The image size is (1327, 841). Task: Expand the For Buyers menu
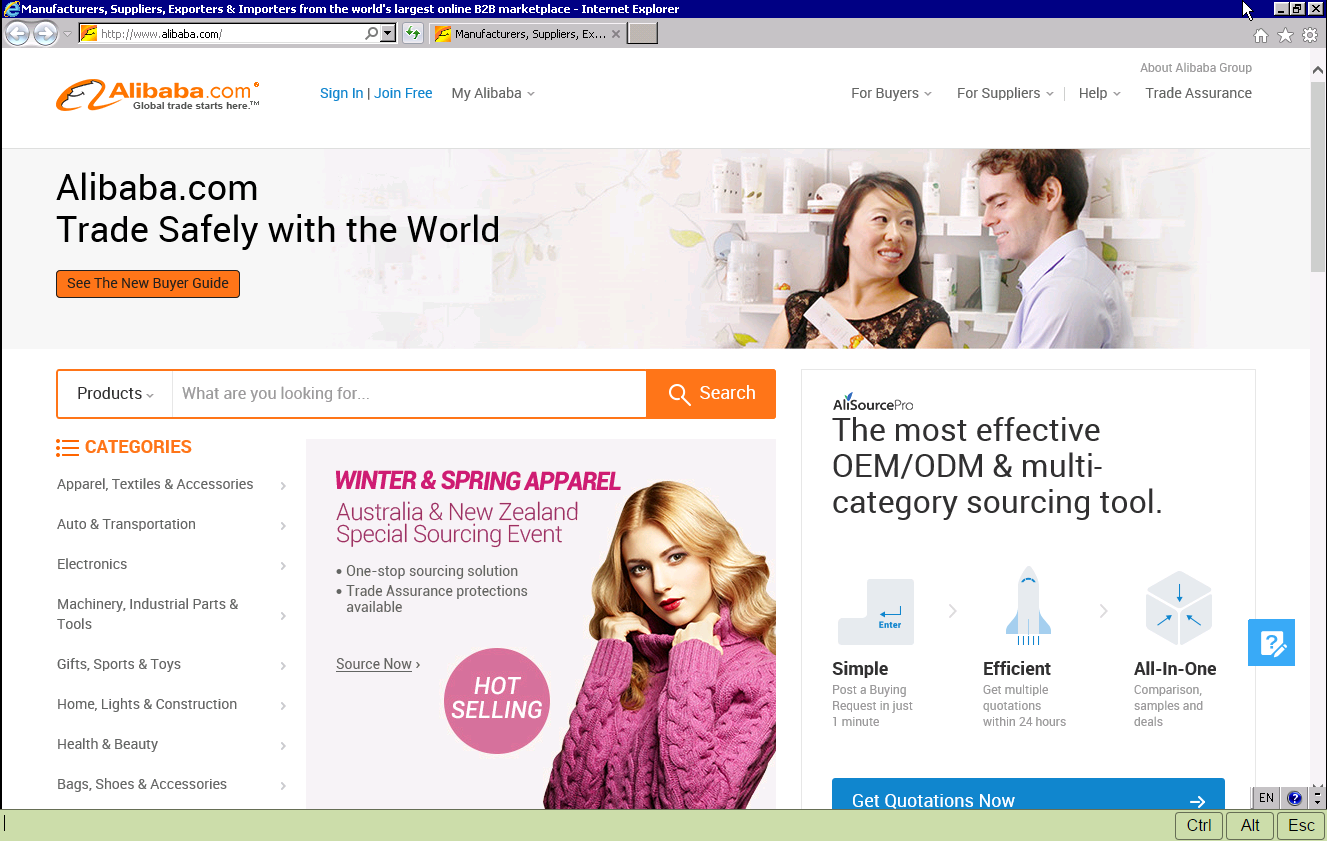click(891, 93)
